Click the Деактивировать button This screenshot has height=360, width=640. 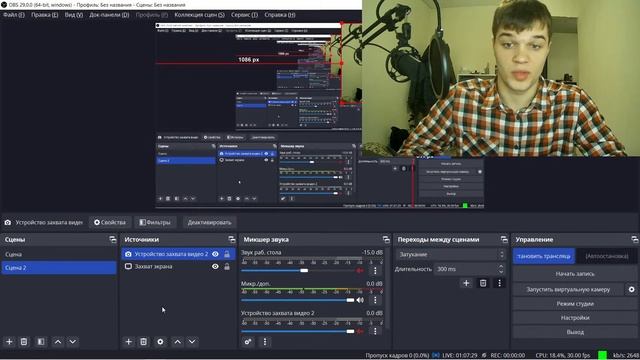(209, 222)
